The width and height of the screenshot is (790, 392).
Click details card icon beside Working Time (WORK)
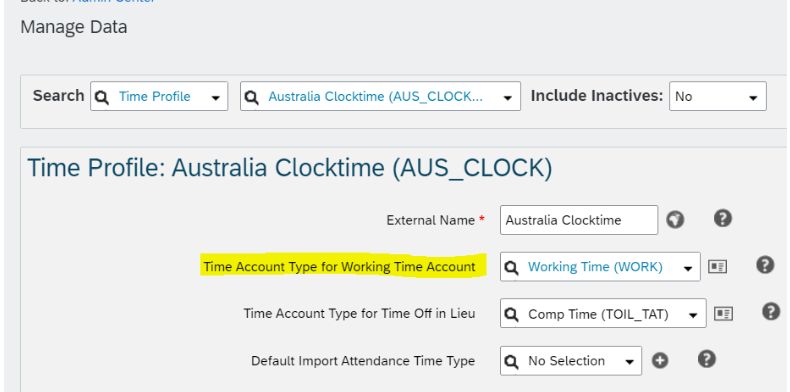coord(717,267)
